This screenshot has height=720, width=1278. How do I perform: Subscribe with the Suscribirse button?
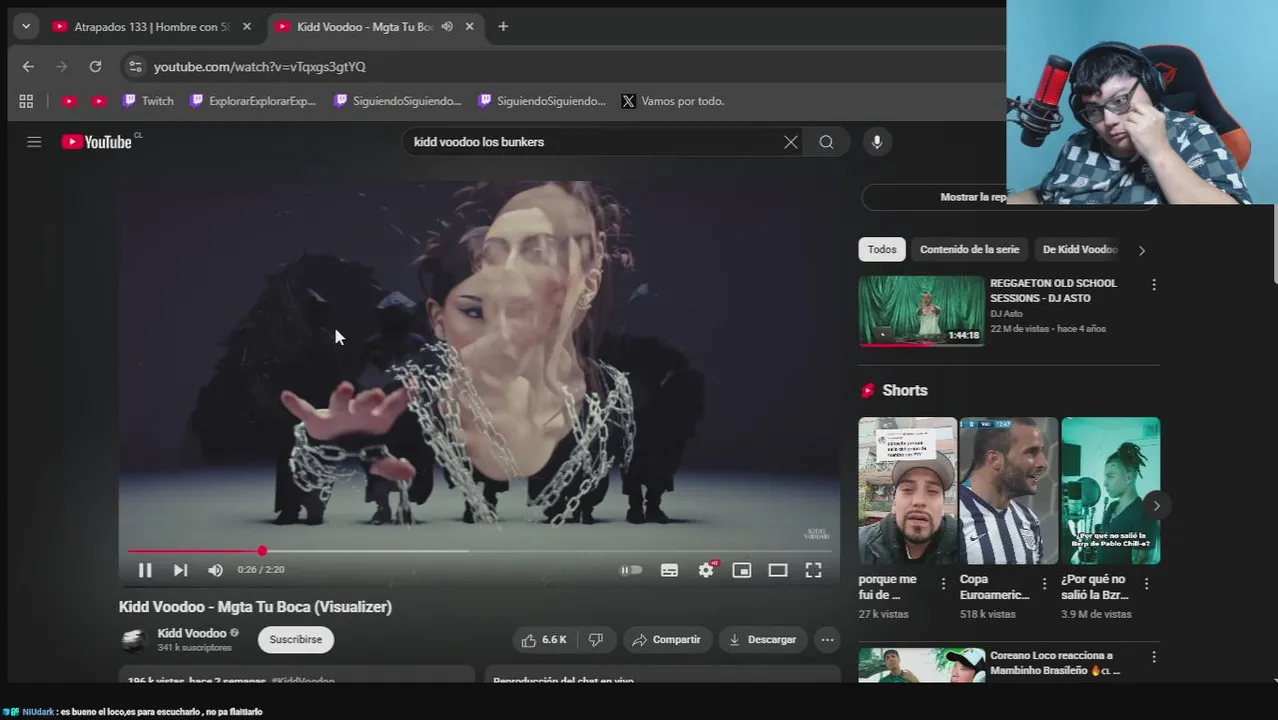click(x=296, y=640)
